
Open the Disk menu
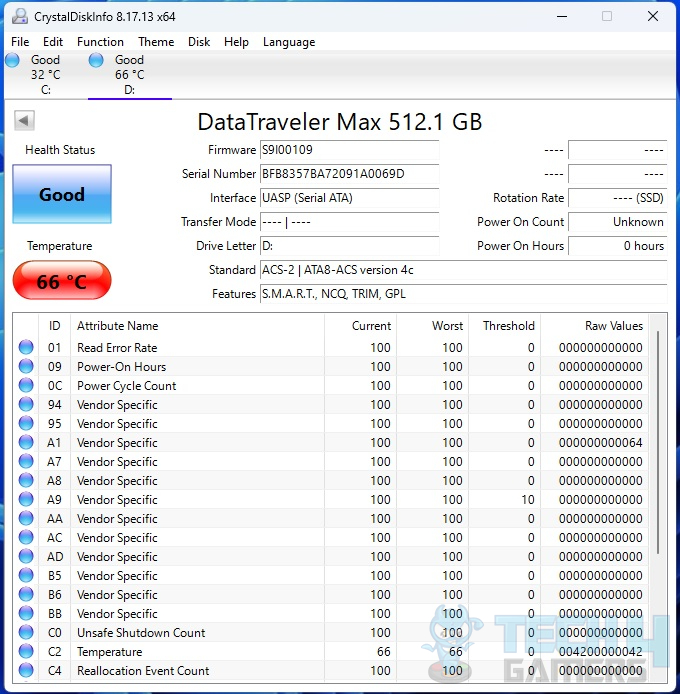199,42
